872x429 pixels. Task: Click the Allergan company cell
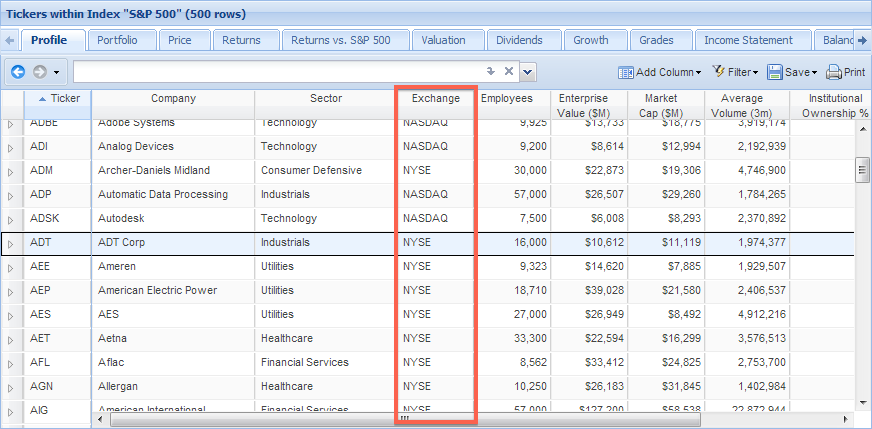point(174,386)
